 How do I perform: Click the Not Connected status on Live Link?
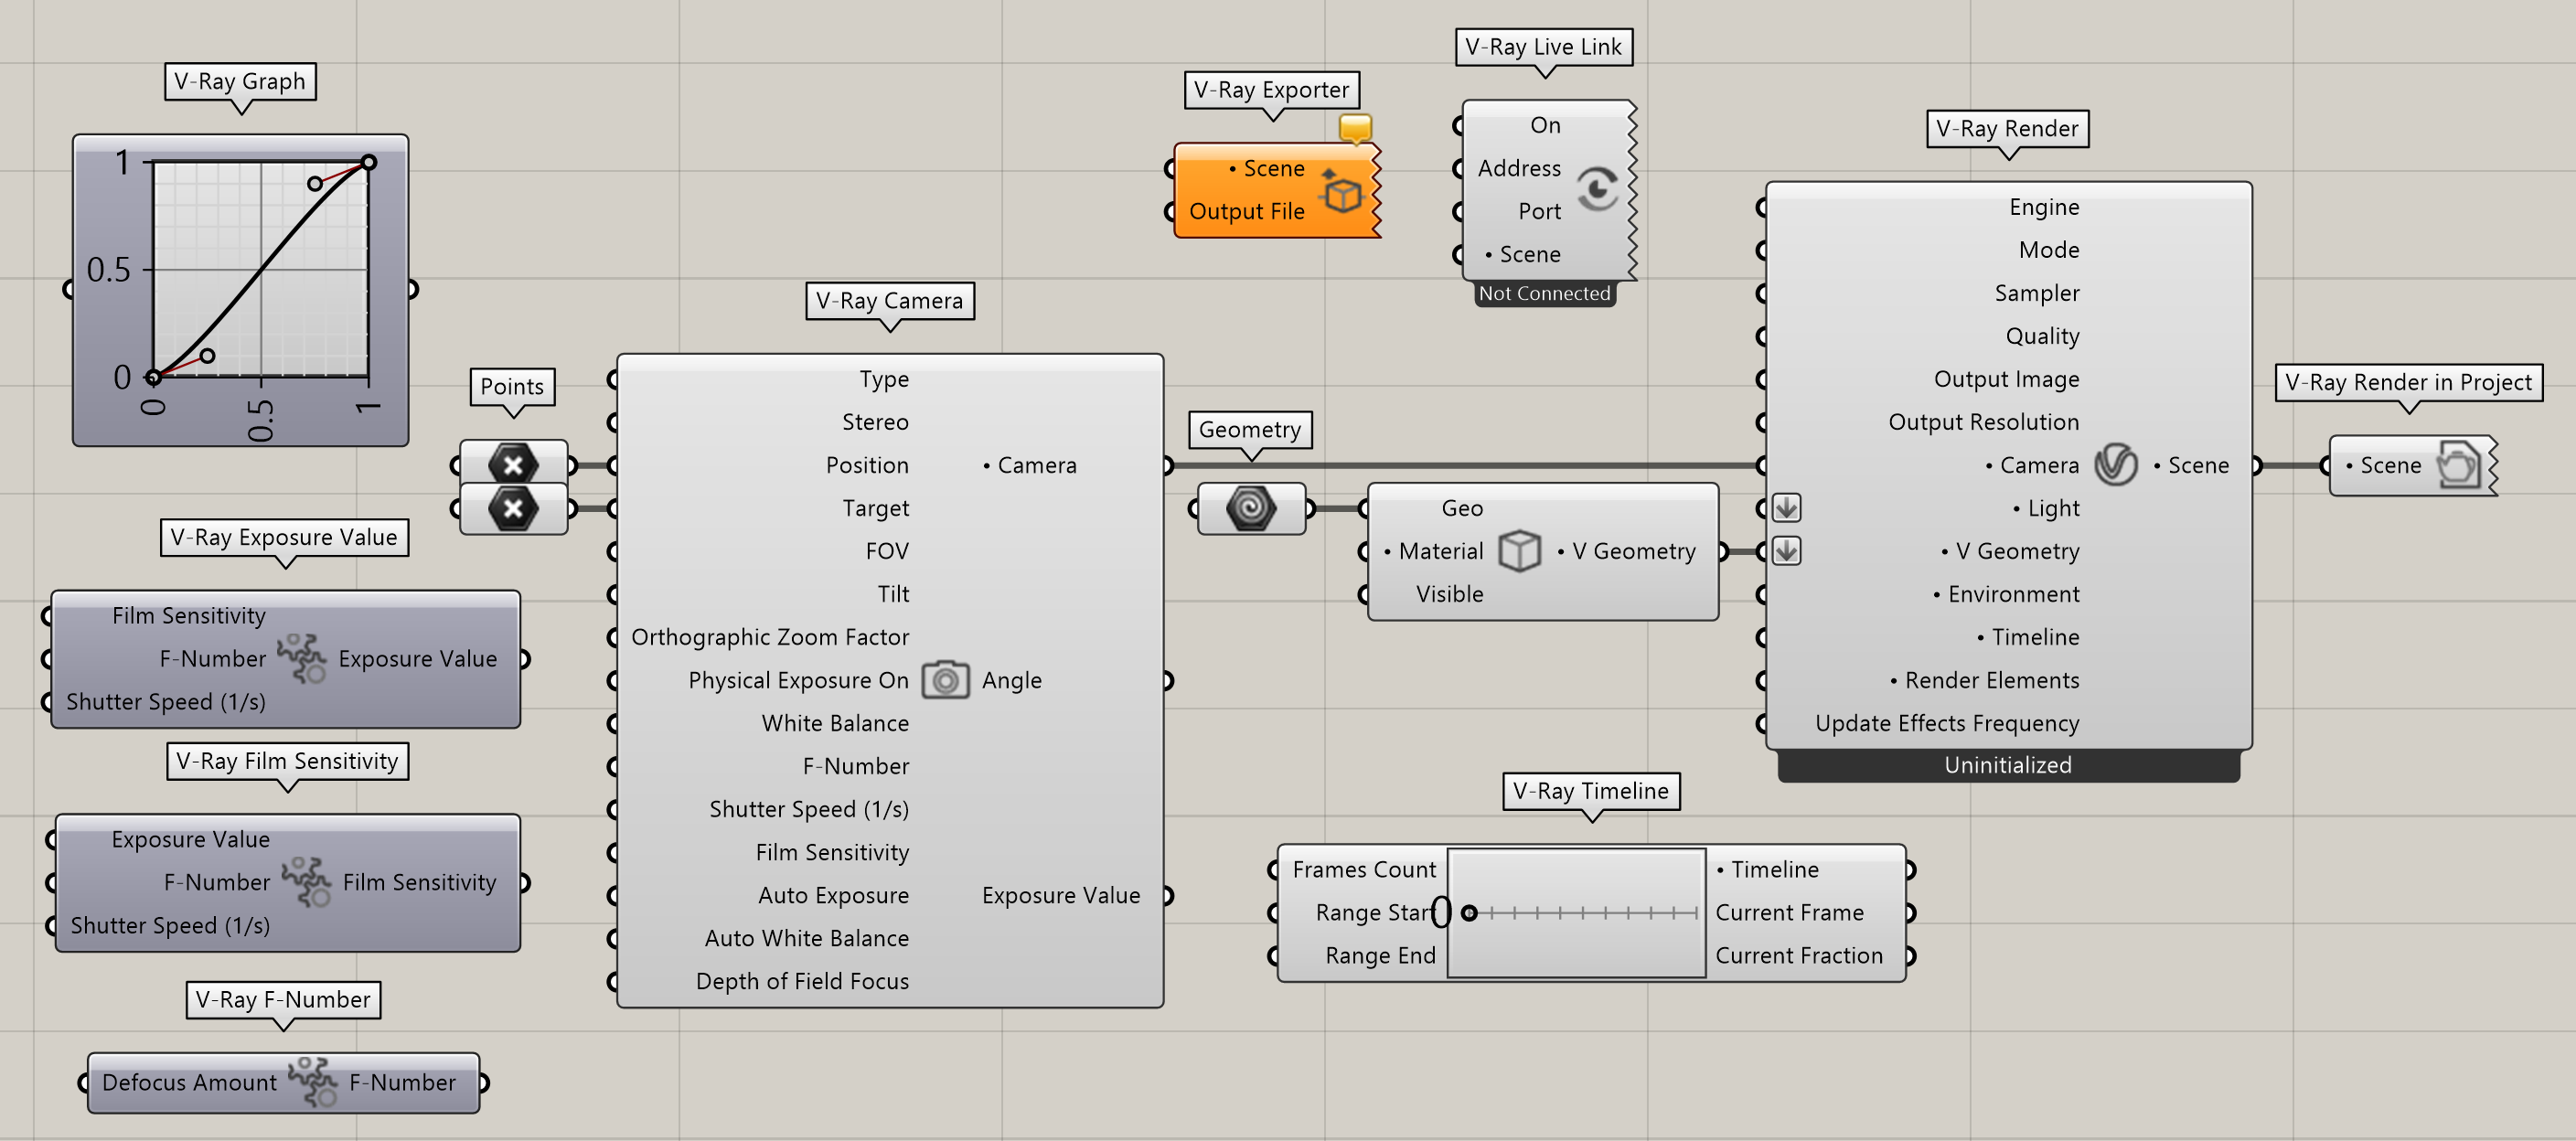point(1544,293)
